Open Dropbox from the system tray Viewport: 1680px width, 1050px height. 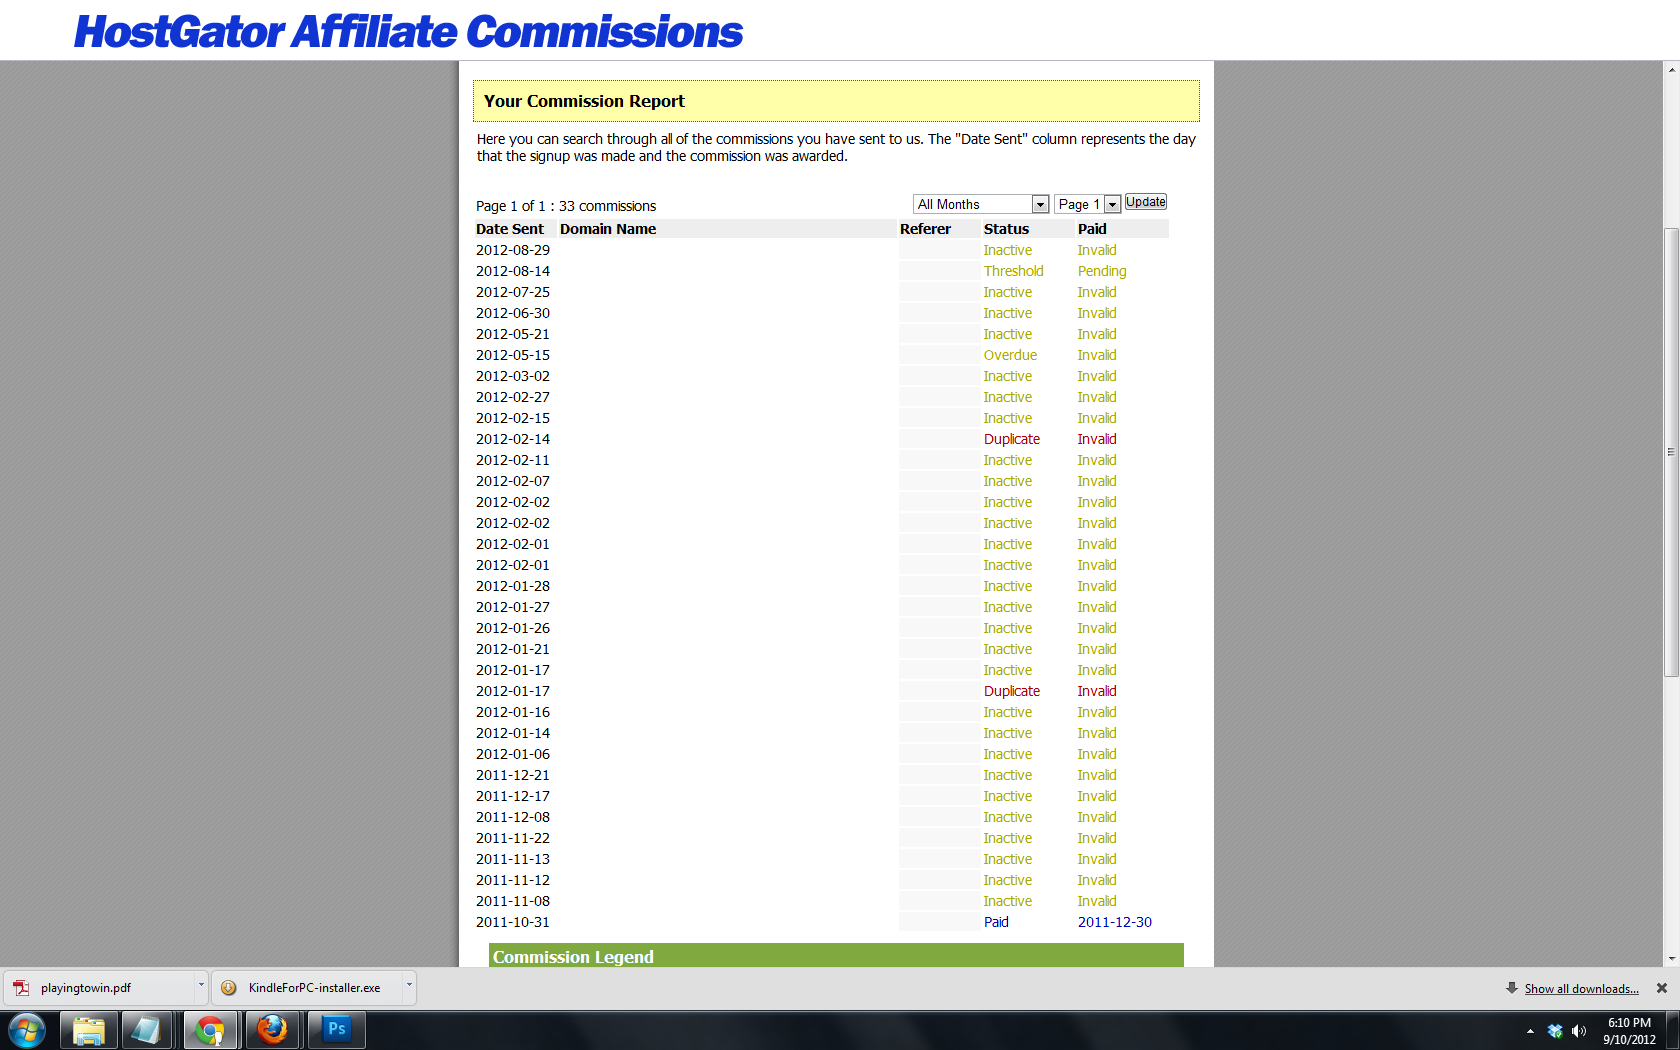[1555, 1031]
